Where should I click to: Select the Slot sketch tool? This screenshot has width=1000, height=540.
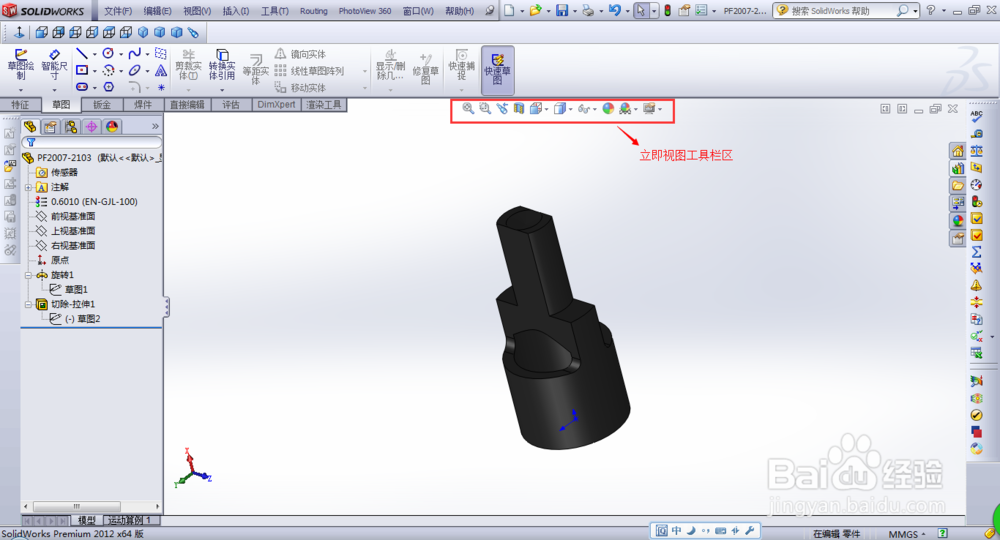pyautogui.click(x=82, y=87)
